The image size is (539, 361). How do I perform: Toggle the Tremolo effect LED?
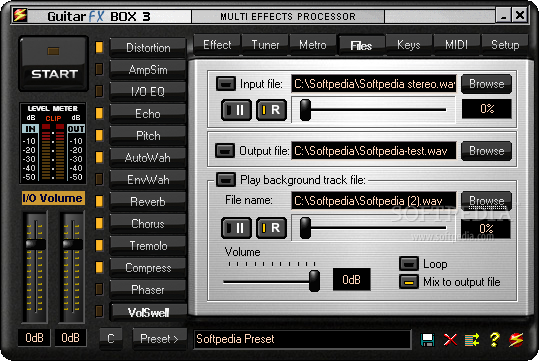[99, 245]
